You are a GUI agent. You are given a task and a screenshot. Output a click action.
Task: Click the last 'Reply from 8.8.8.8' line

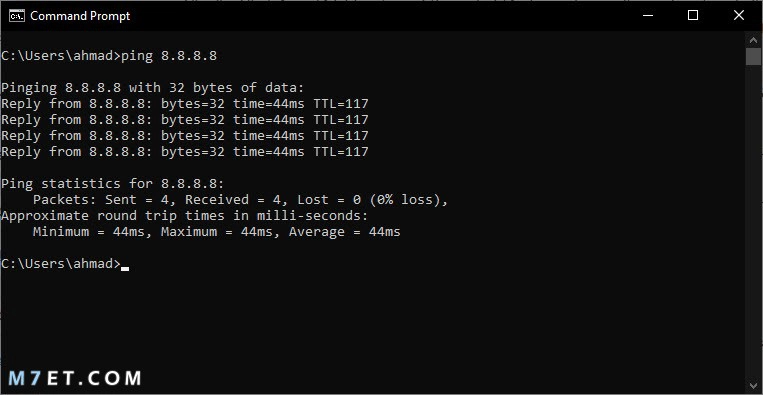point(185,152)
